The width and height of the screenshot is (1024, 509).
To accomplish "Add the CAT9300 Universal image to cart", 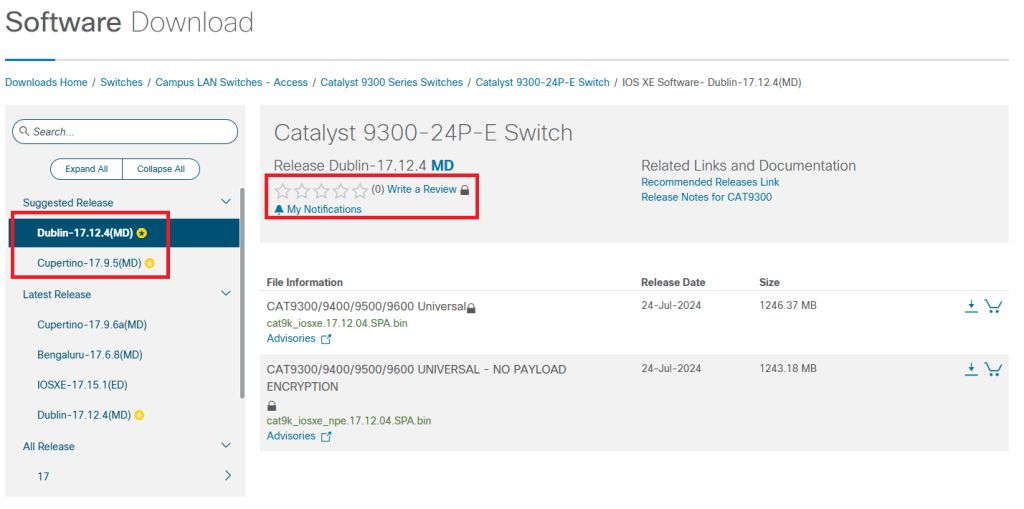I will (x=993, y=307).
